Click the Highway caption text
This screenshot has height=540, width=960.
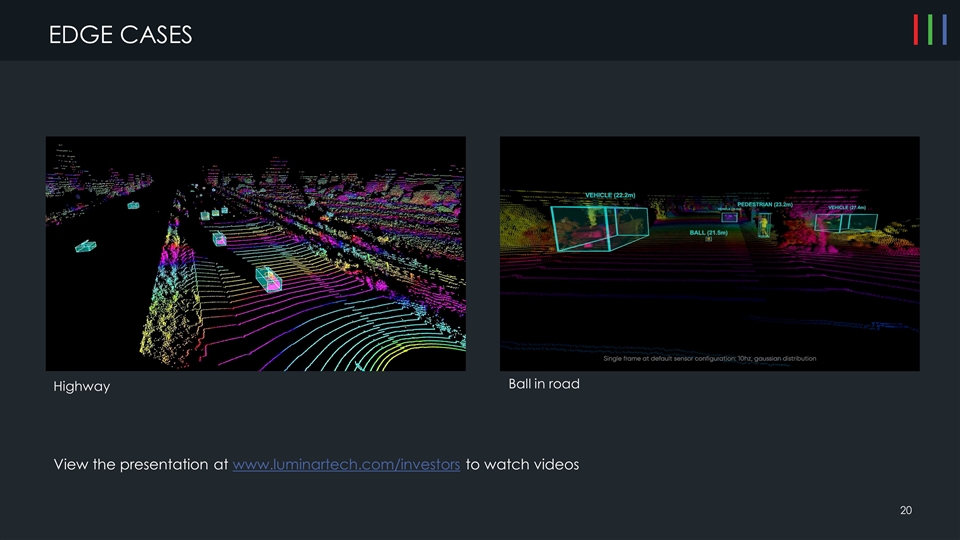click(81, 386)
